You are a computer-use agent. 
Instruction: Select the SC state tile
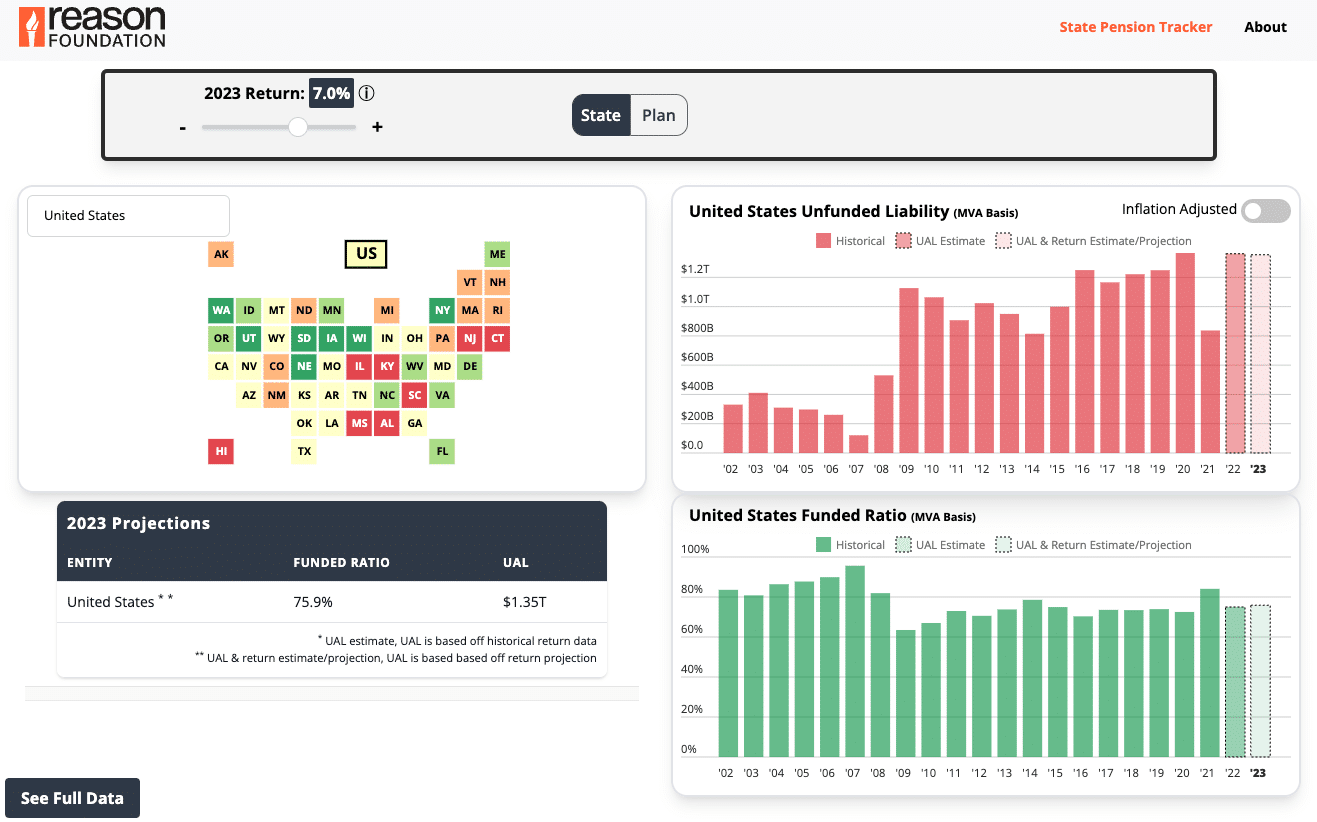(x=415, y=395)
